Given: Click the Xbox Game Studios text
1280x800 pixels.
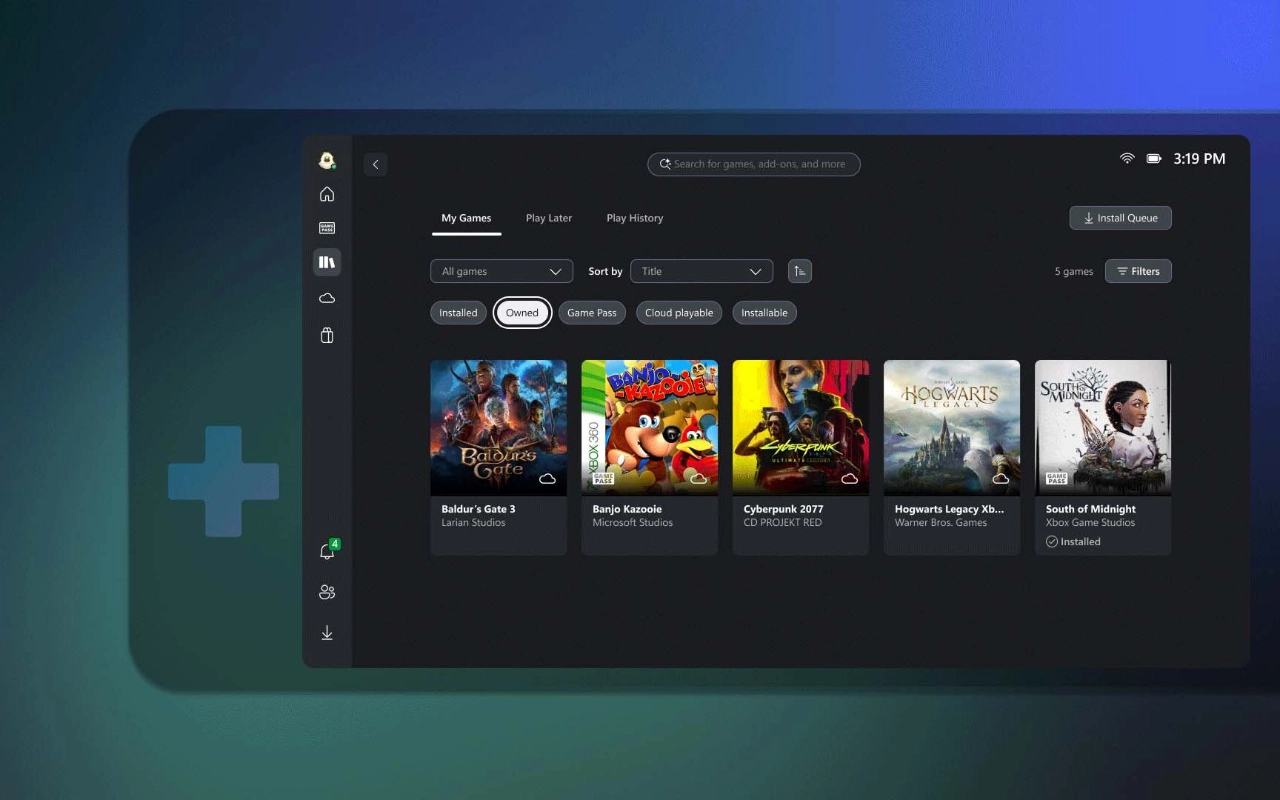Looking at the screenshot, I should pos(1090,523).
